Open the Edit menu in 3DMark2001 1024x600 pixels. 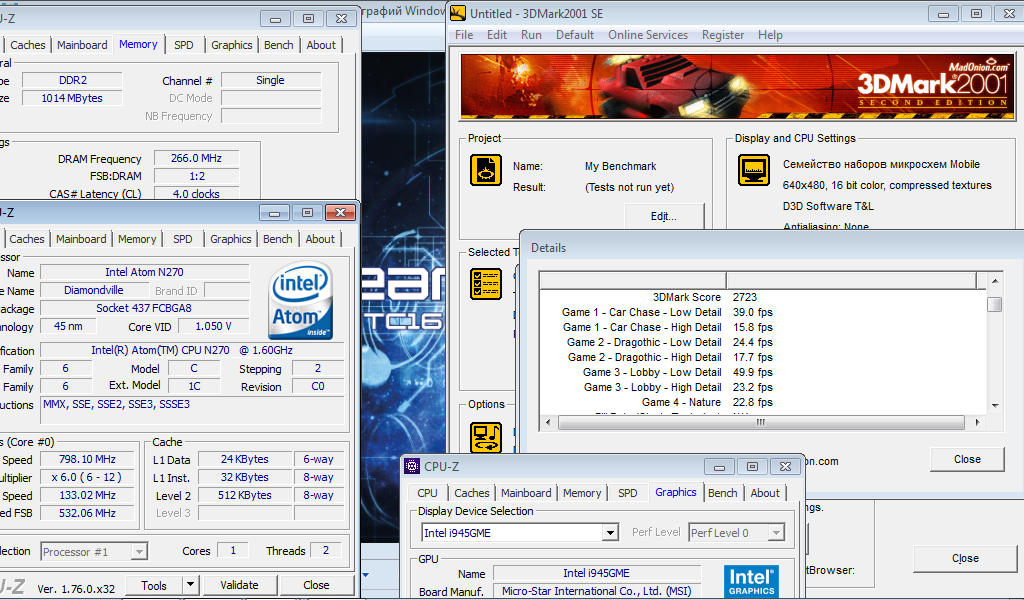tap(496, 35)
